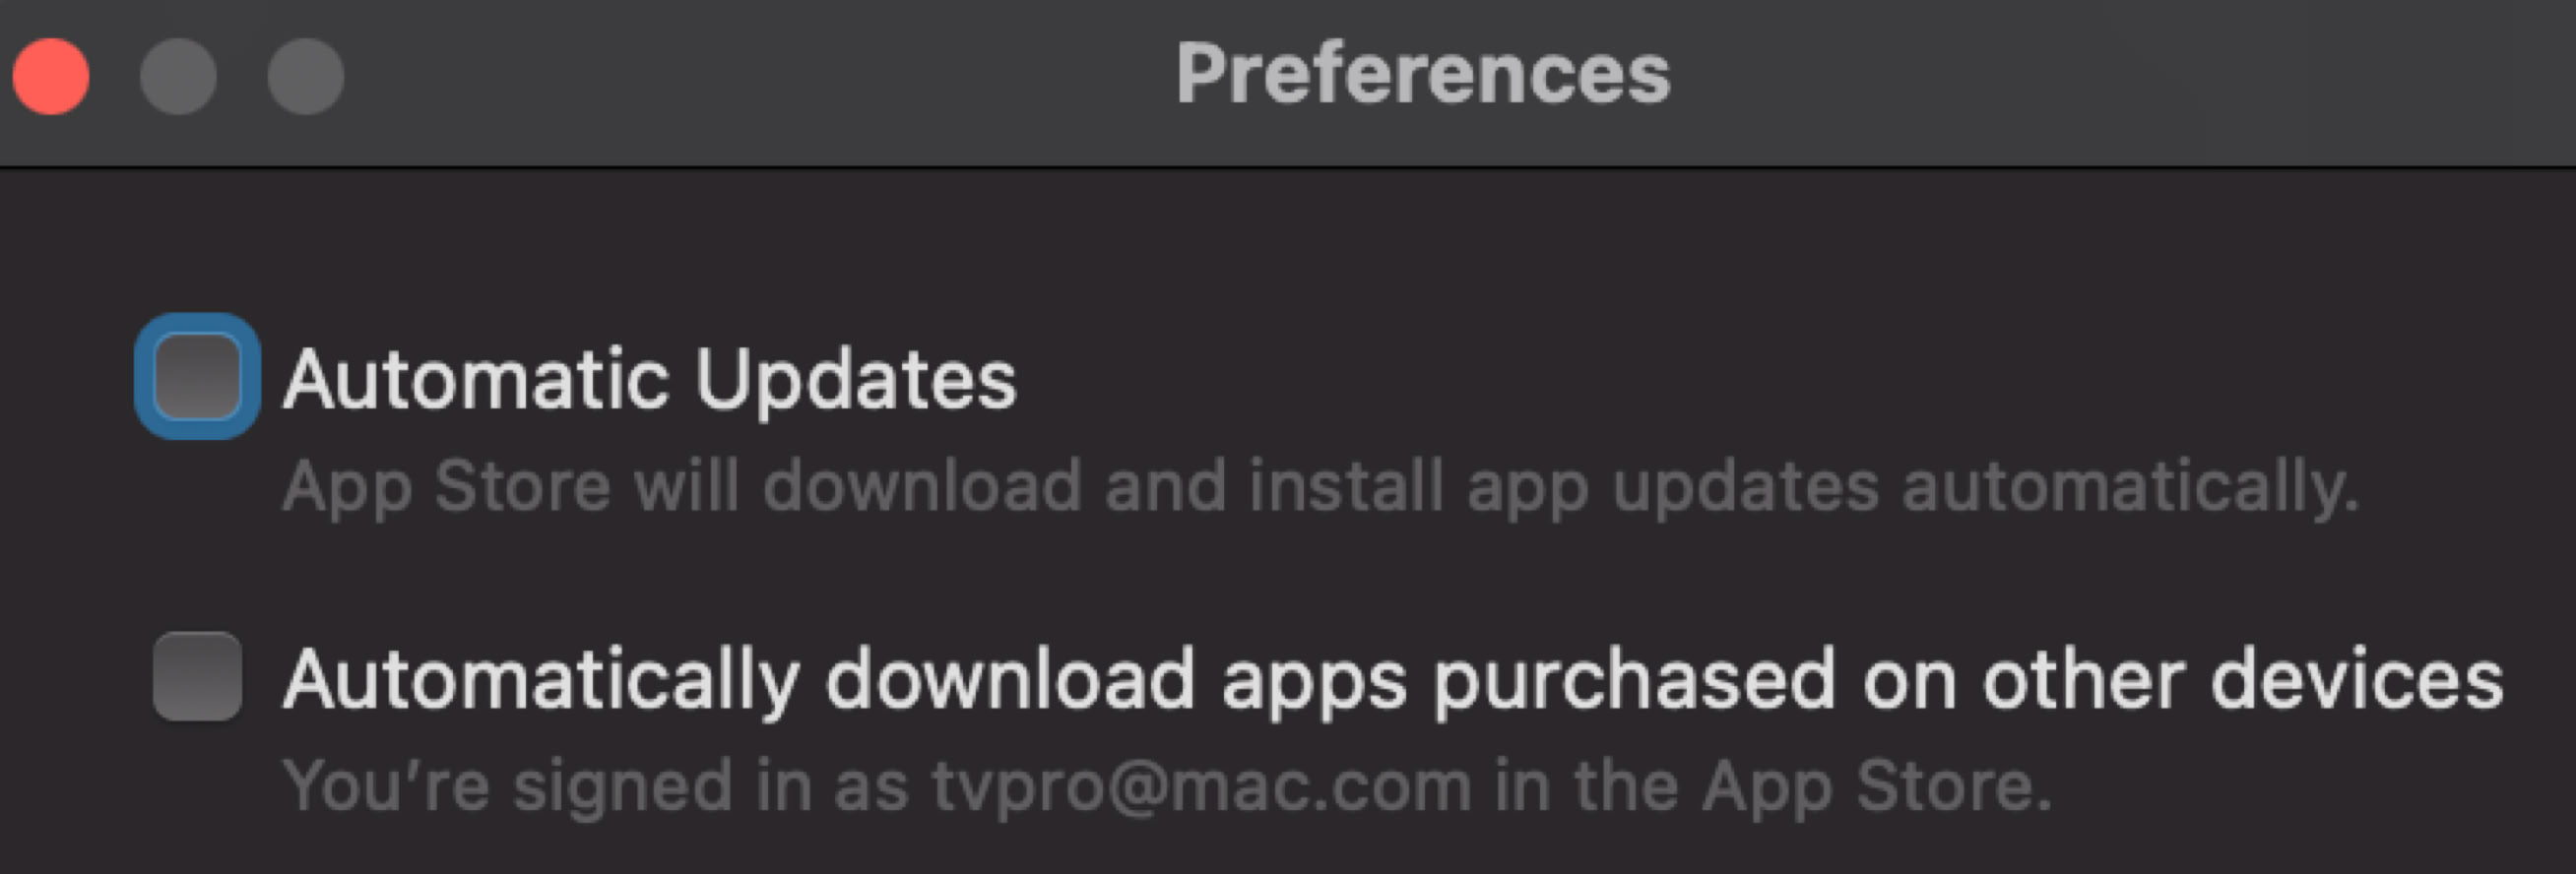
Task: Click the word "Updates" in the first option
Action: pos(855,380)
